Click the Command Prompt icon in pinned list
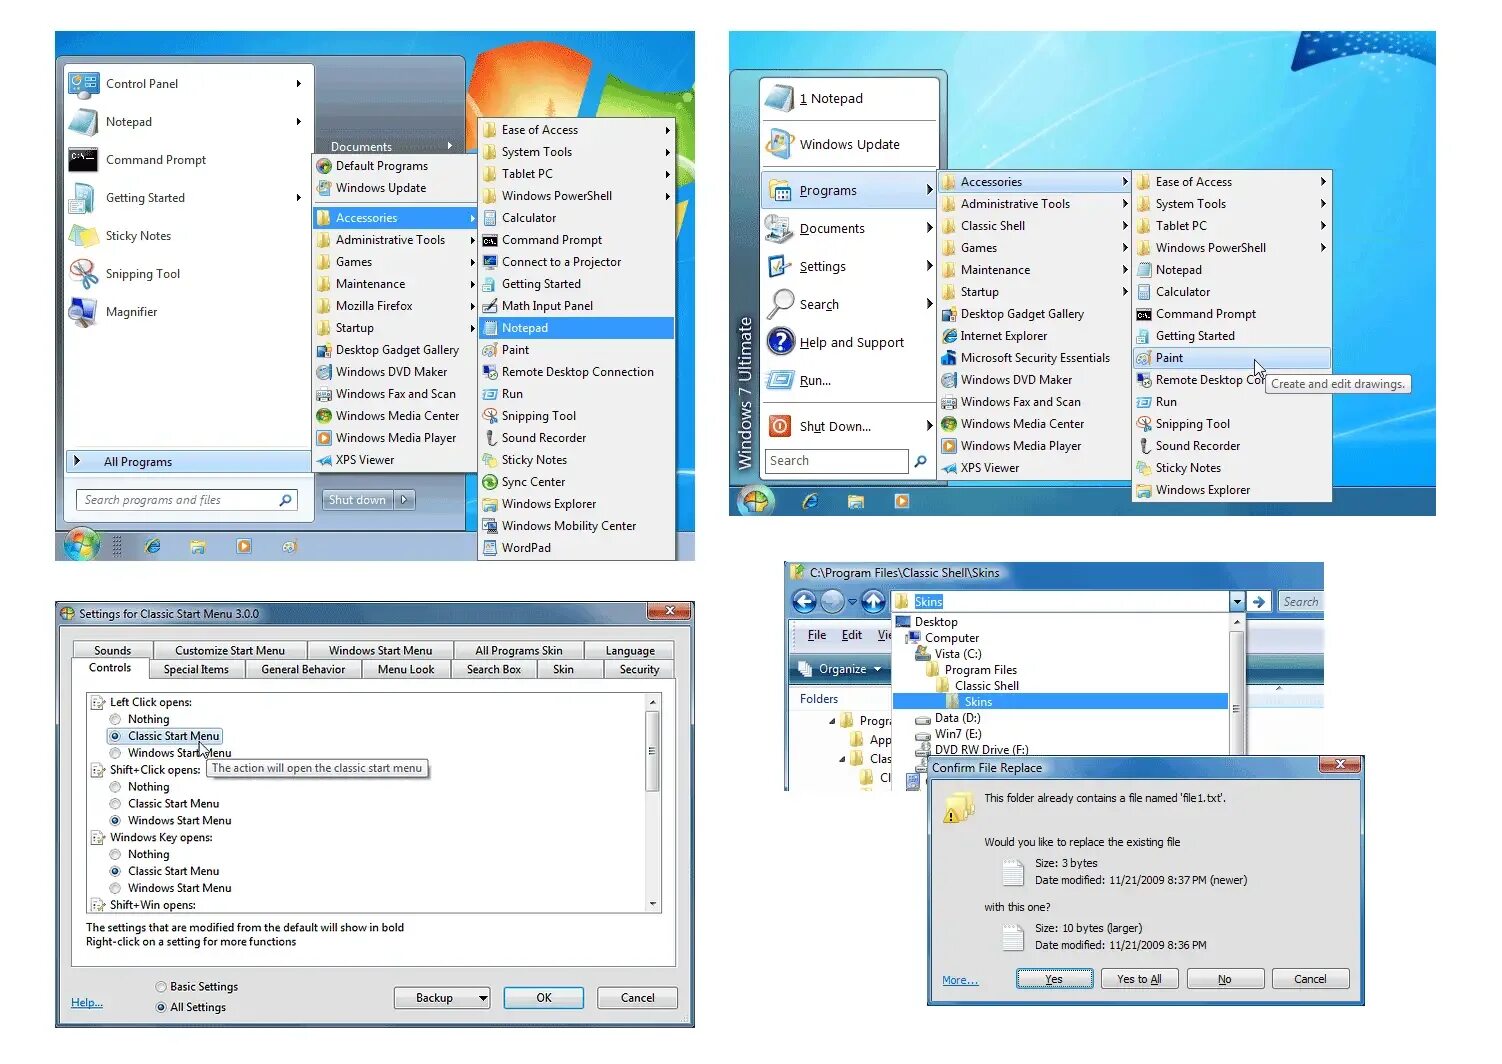 tap(84, 159)
